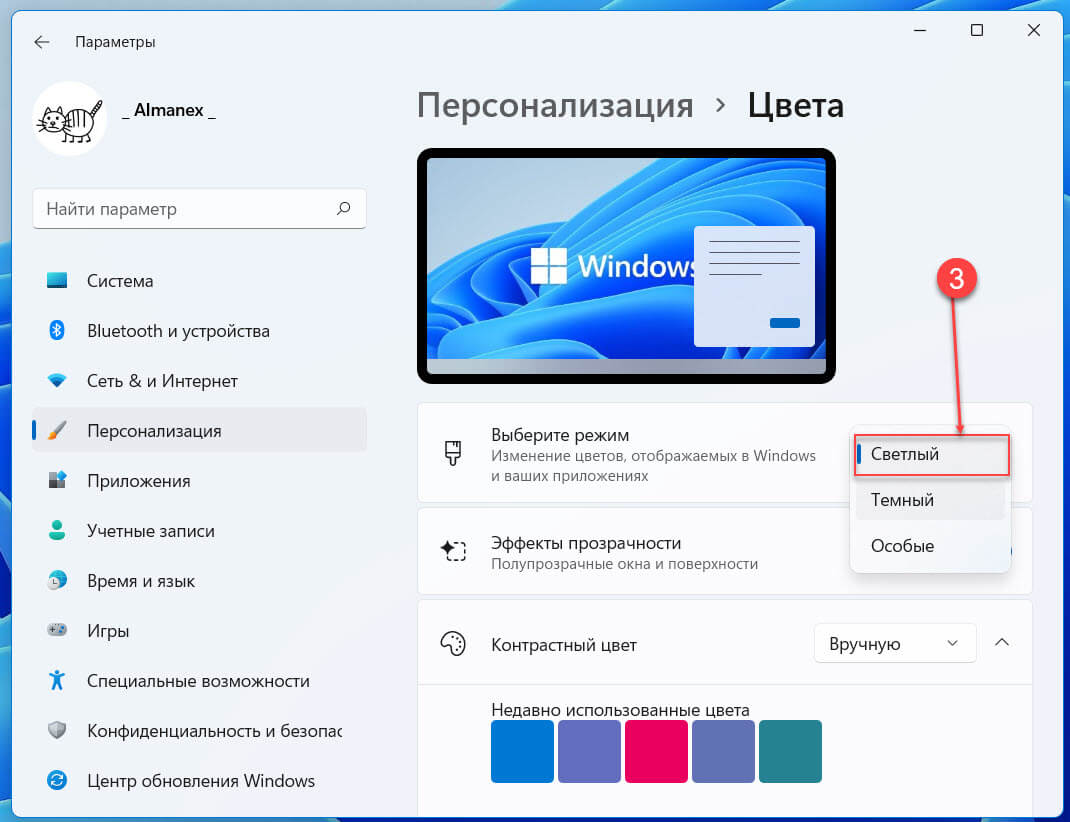Image resolution: width=1070 pixels, height=822 pixels.
Task: Click the Время и язык globe clock icon
Action: point(57,580)
